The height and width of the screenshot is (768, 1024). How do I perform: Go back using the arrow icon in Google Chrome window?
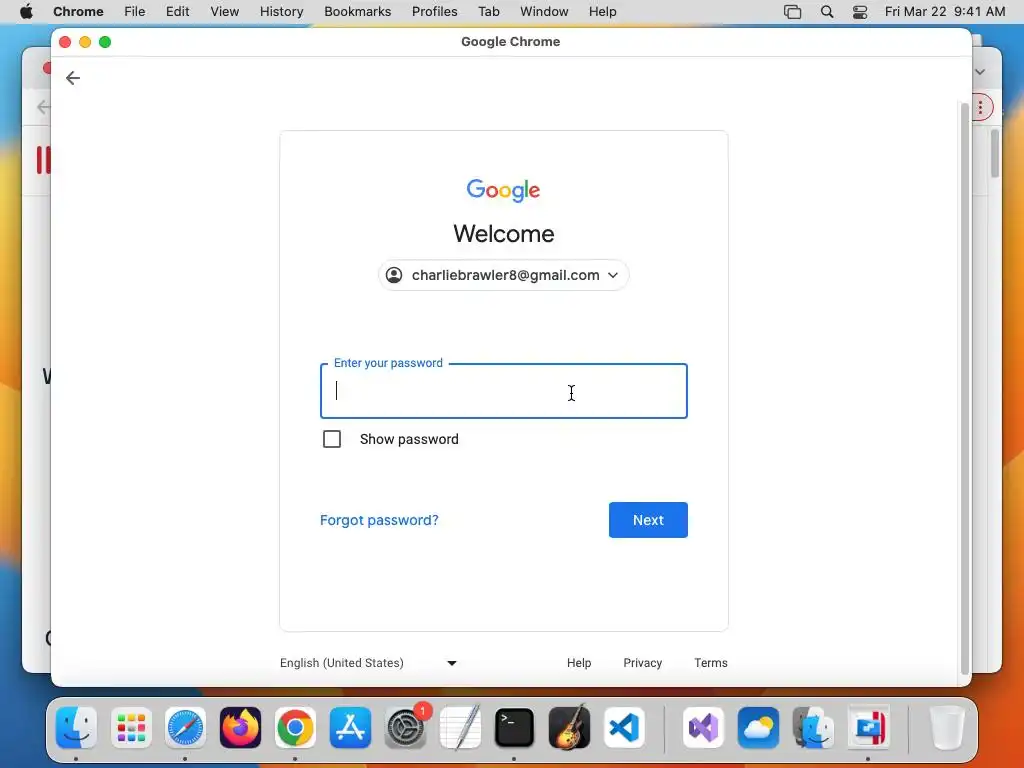point(72,78)
